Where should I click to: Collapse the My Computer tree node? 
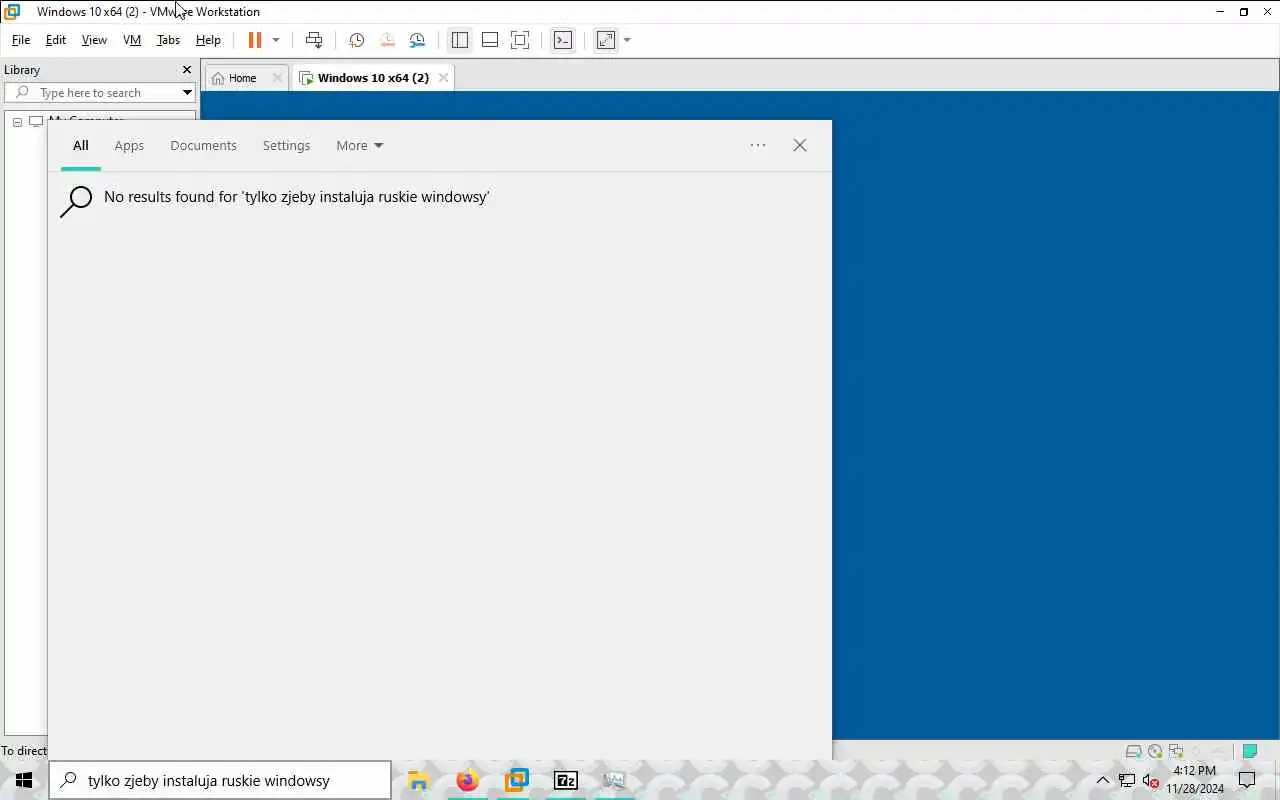tap(17, 122)
